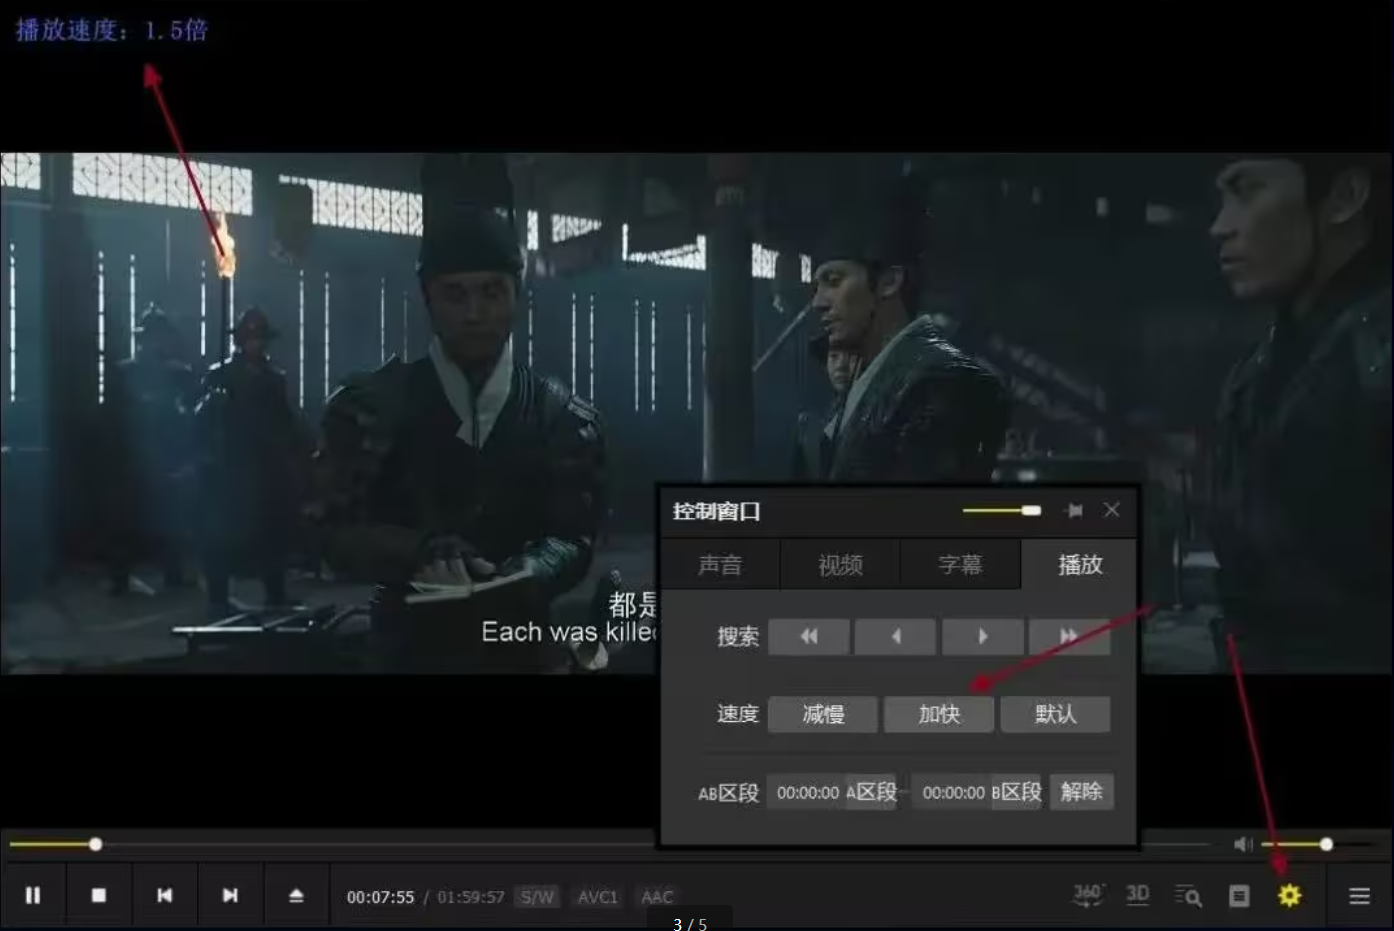
Task: Speed up playback with 加快
Action: tap(939, 714)
